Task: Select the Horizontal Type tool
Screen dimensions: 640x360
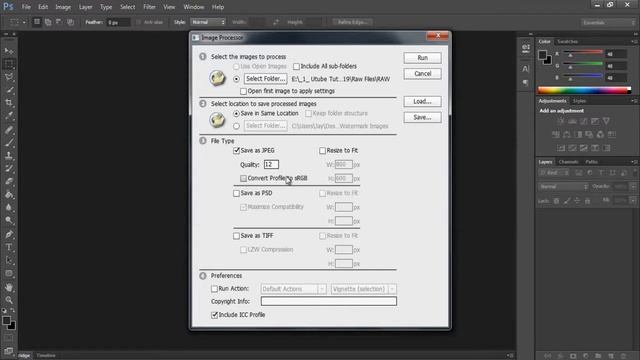Action: click(9, 247)
